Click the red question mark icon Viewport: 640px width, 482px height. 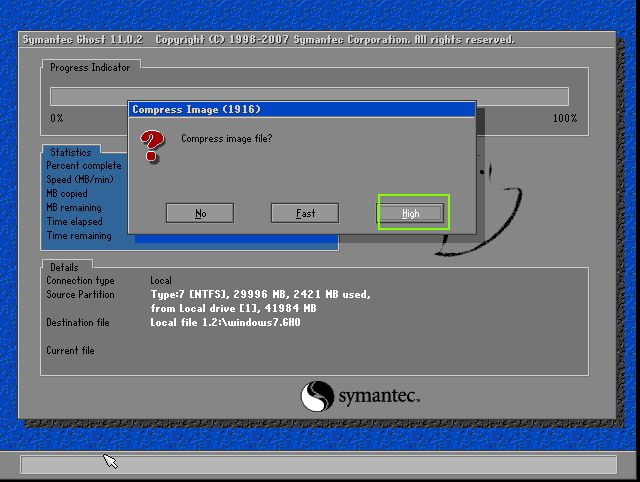[x=152, y=146]
